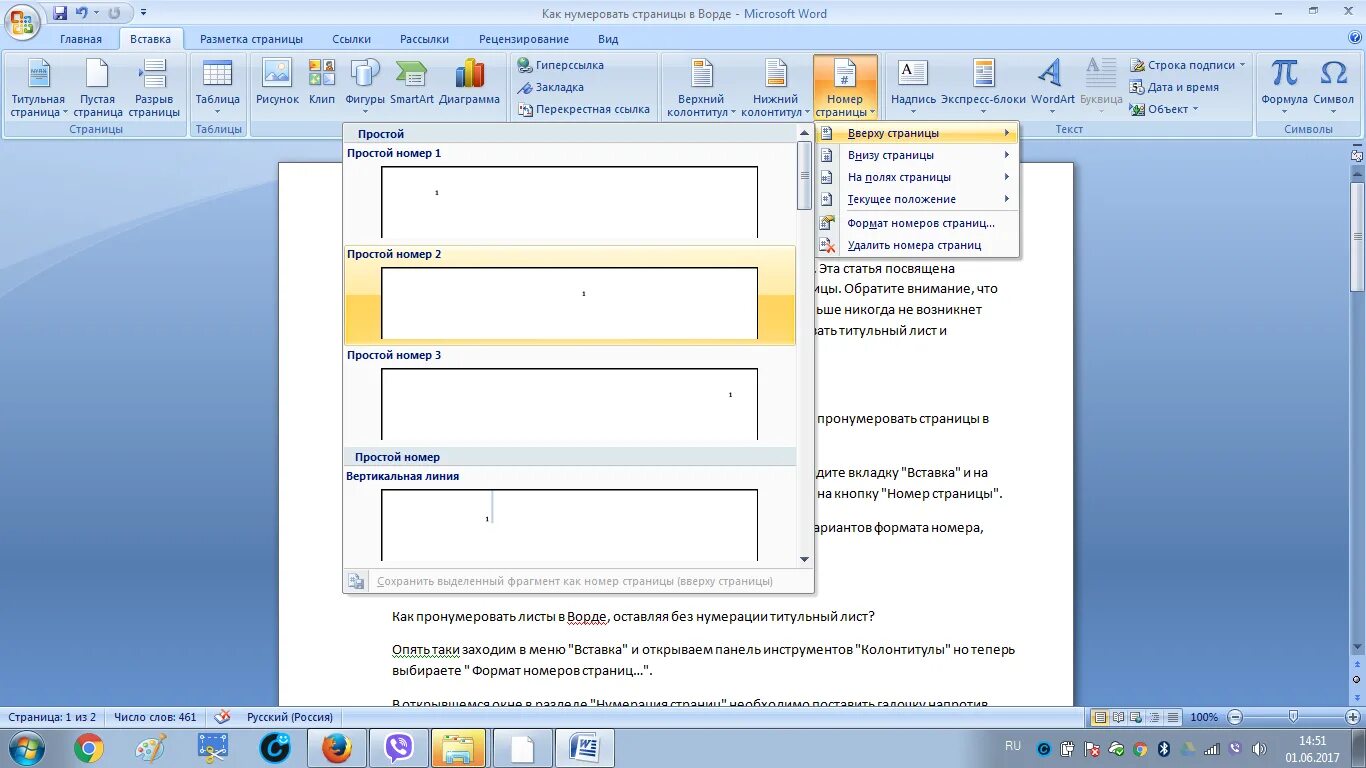
Task: Open Google Chrome from taskbar
Action: click(88, 748)
